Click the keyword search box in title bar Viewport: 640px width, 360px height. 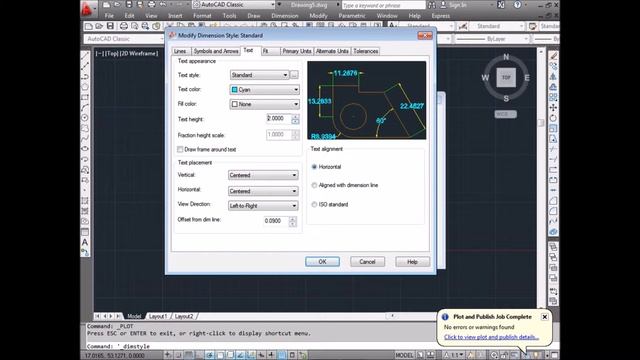383,5
